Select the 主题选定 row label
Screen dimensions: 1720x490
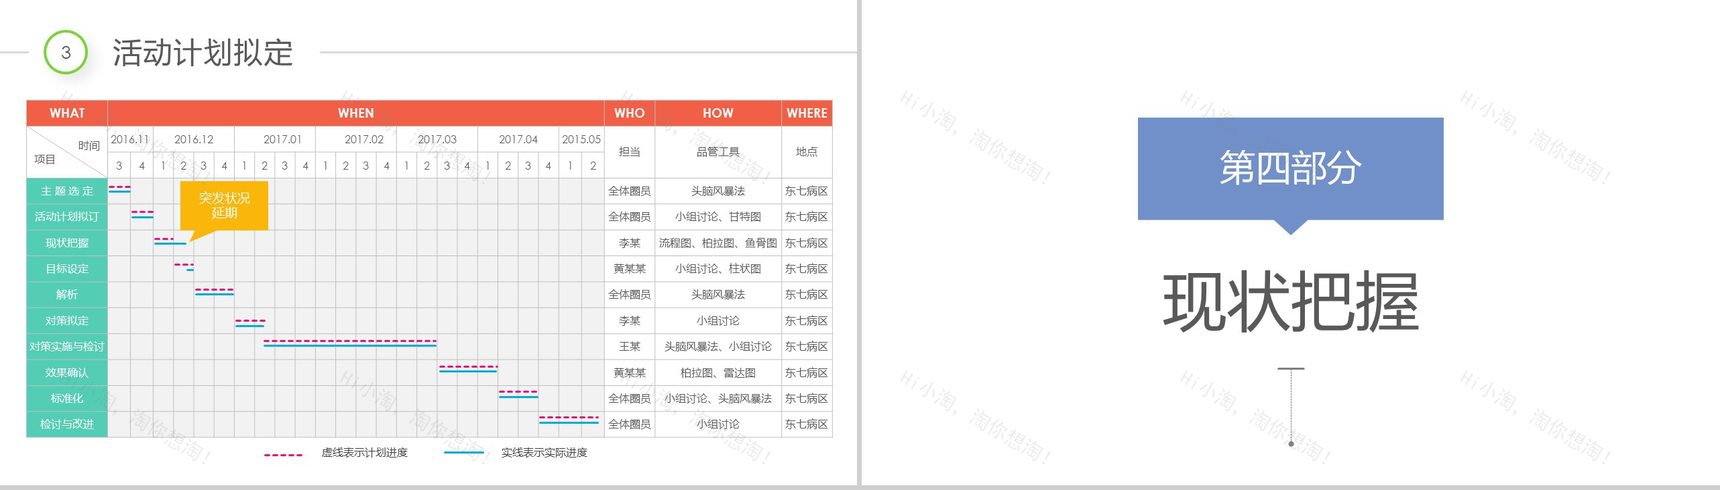67,191
